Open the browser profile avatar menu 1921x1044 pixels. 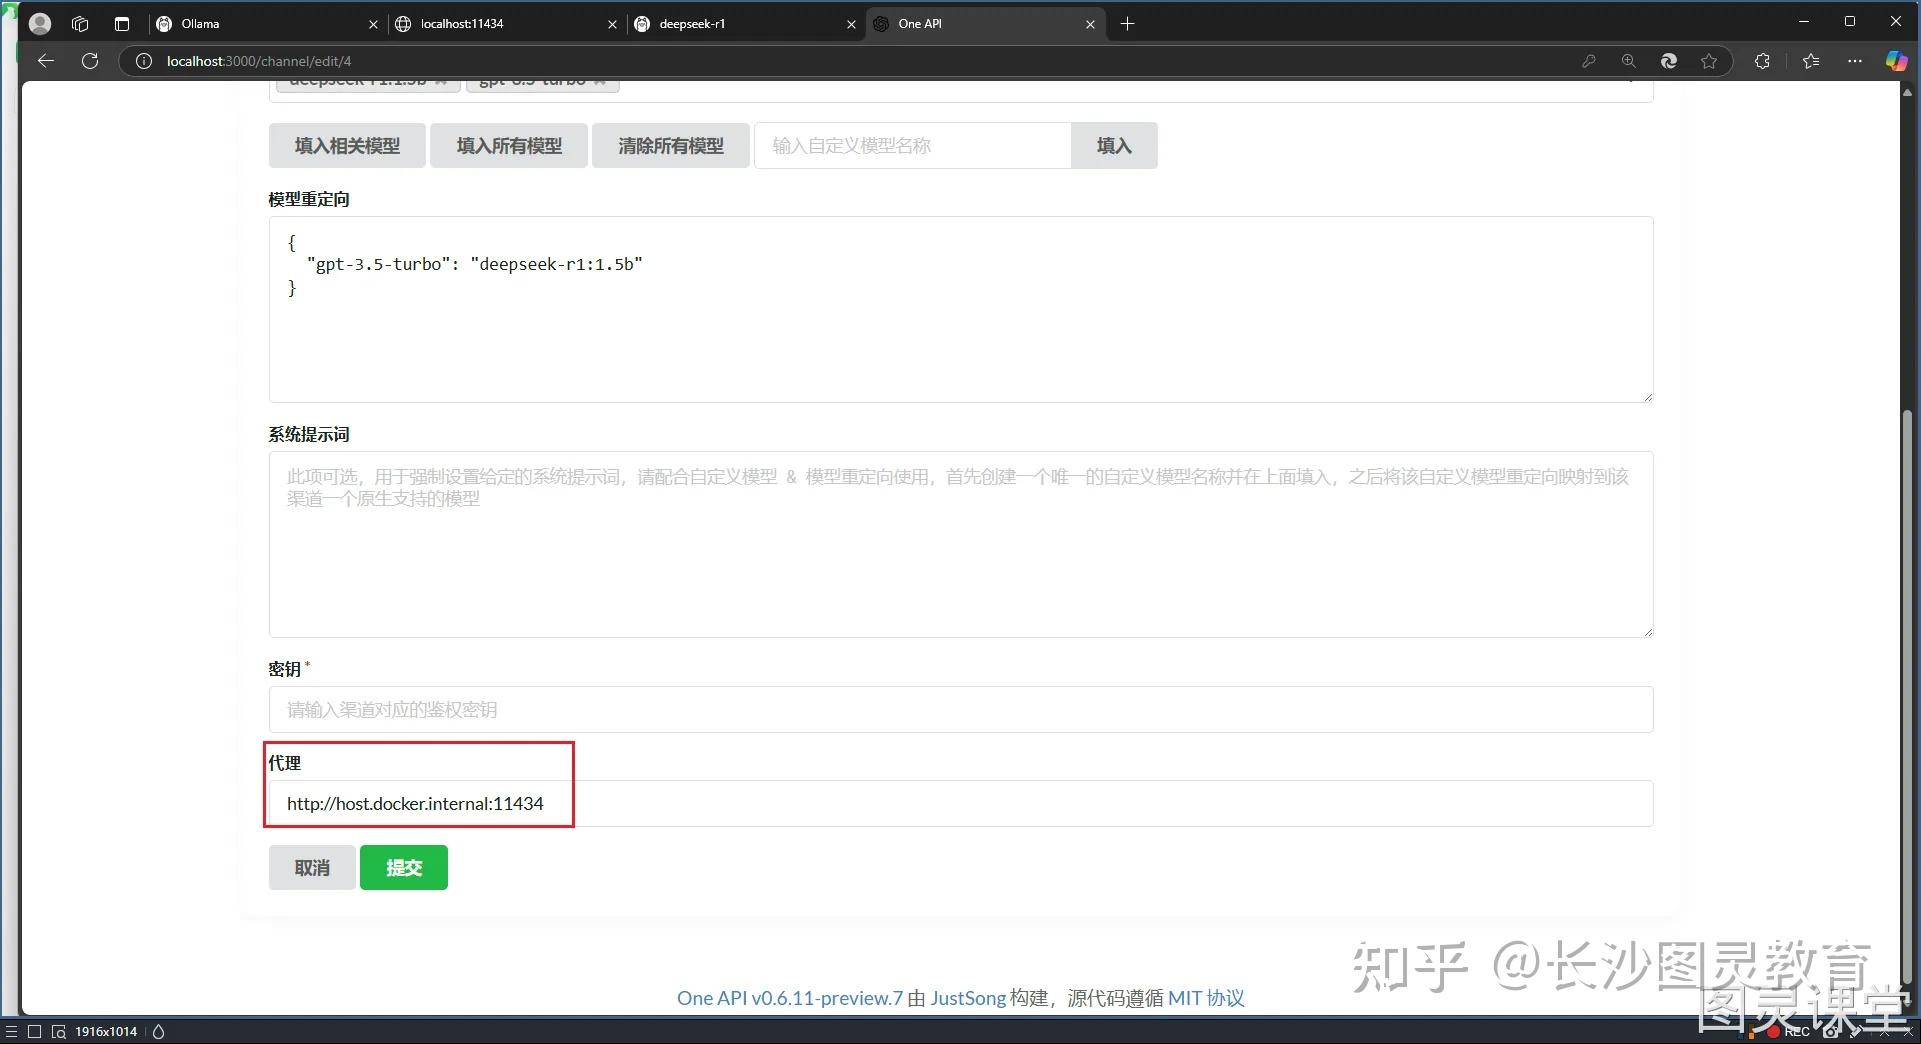40,23
